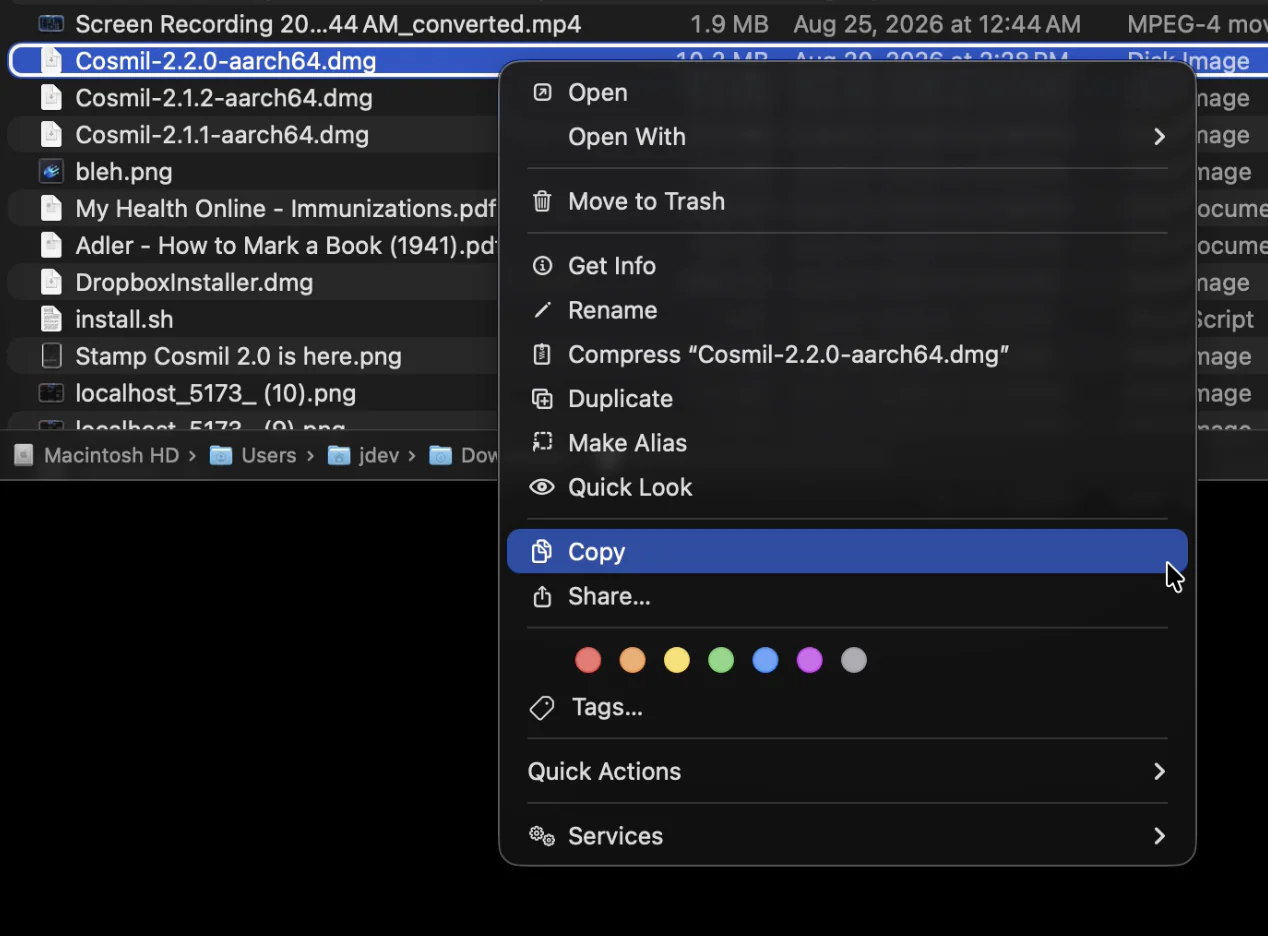The height and width of the screenshot is (936, 1268).
Task: Click the Get Info circle icon
Action: [x=542, y=266]
